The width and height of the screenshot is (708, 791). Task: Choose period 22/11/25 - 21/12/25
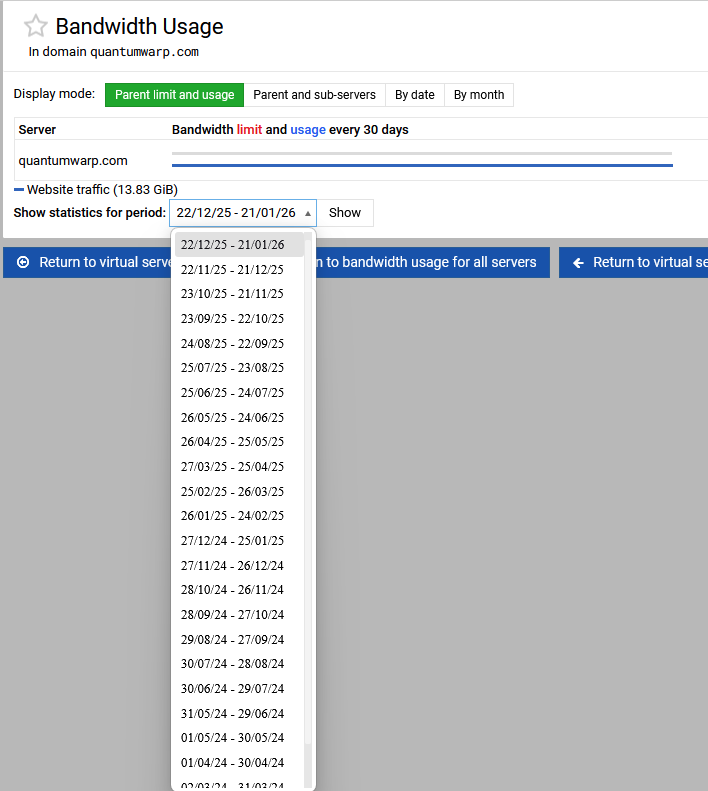pyautogui.click(x=232, y=270)
